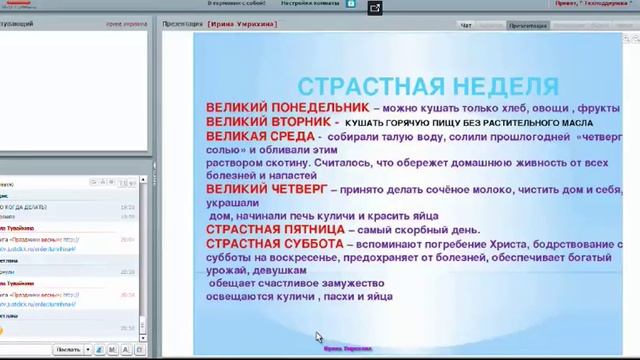Click the presenter name Ирина Умрихина in header
The image size is (640, 360).
click(x=242, y=24)
